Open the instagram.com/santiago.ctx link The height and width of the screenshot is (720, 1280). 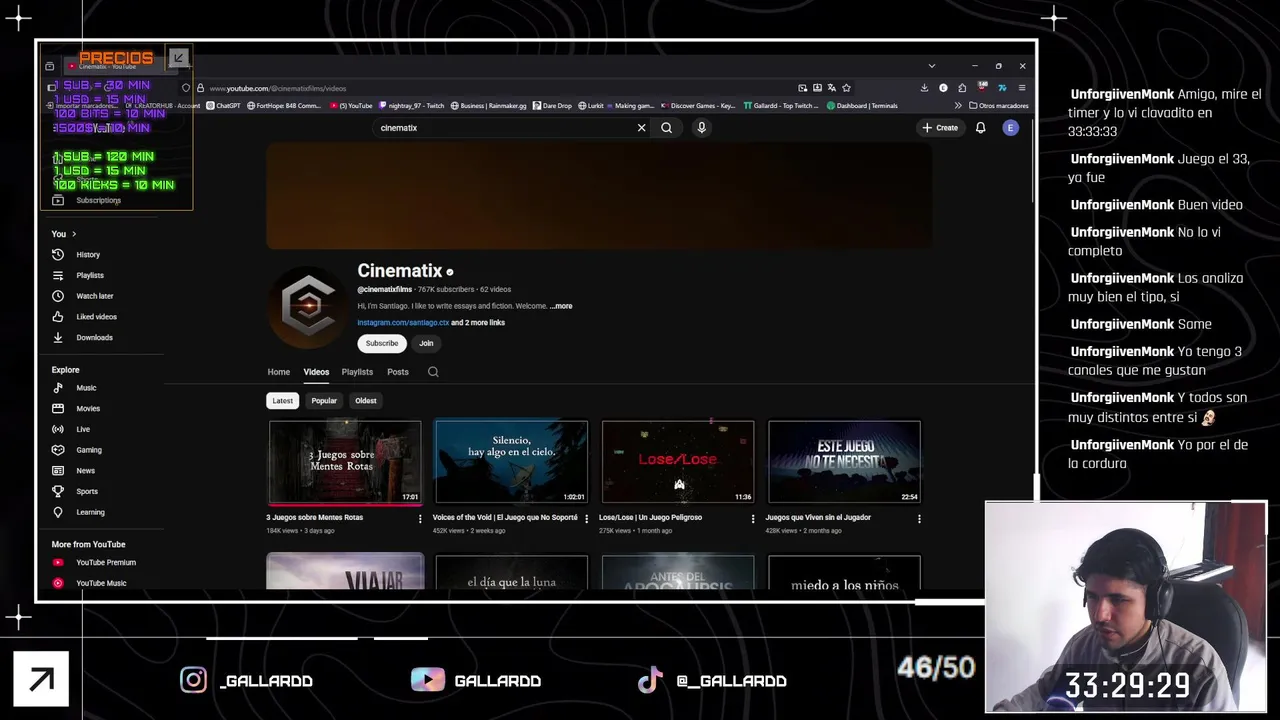[x=403, y=323]
